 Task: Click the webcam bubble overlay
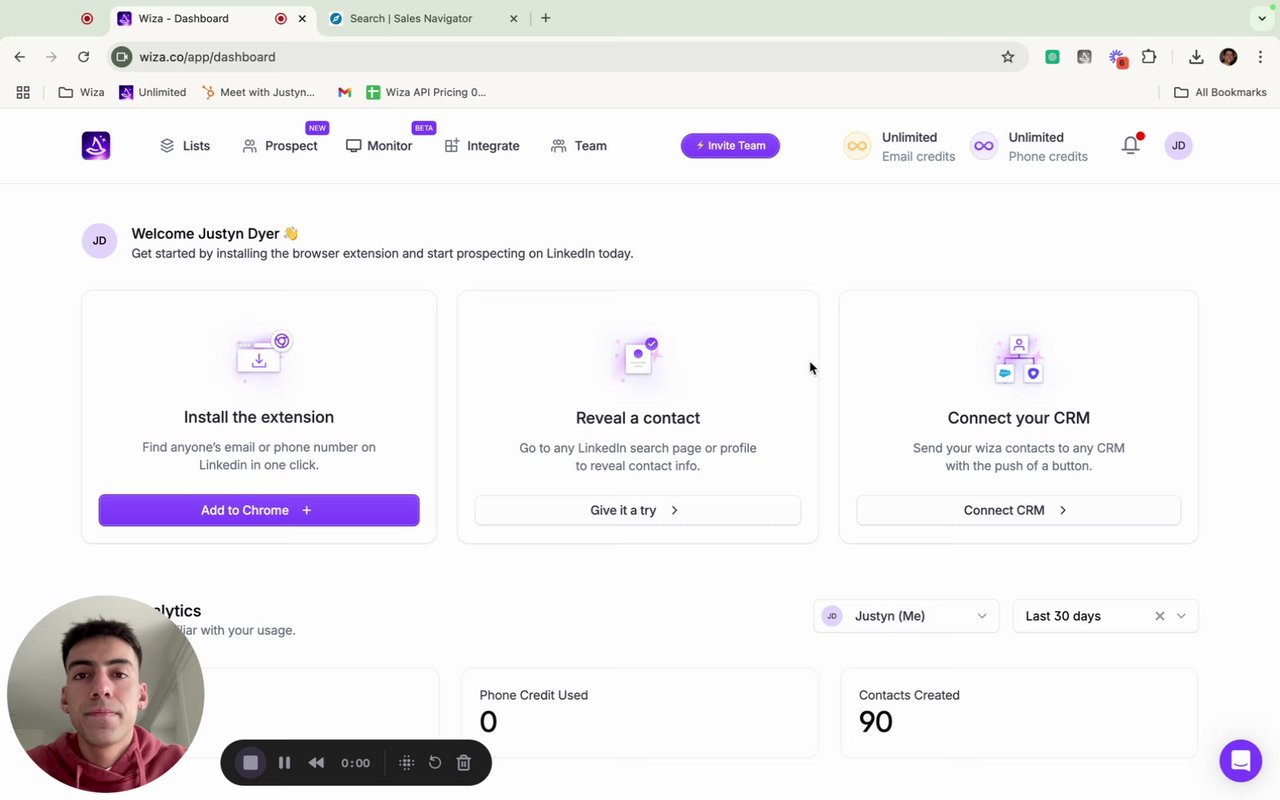click(x=105, y=695)
